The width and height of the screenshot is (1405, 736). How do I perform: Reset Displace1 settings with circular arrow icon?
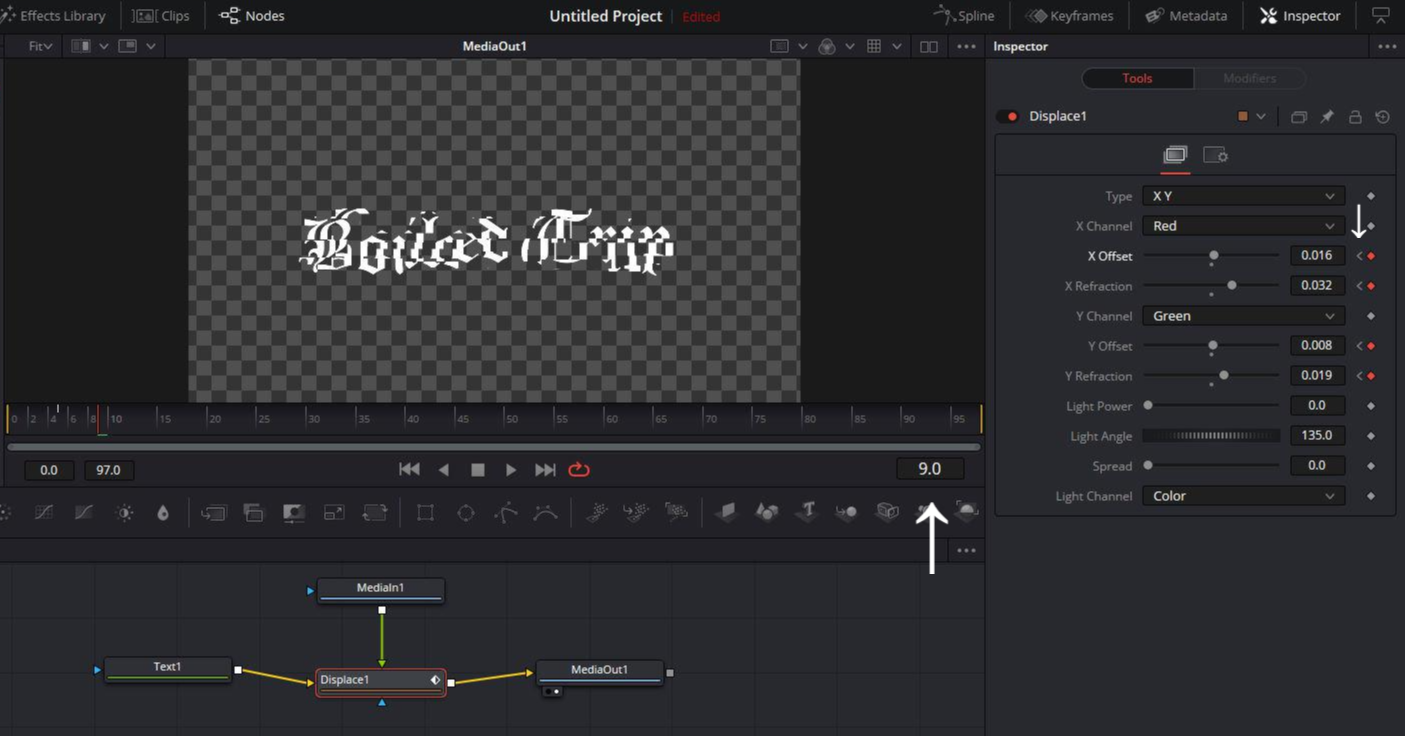coord(1382,117)
